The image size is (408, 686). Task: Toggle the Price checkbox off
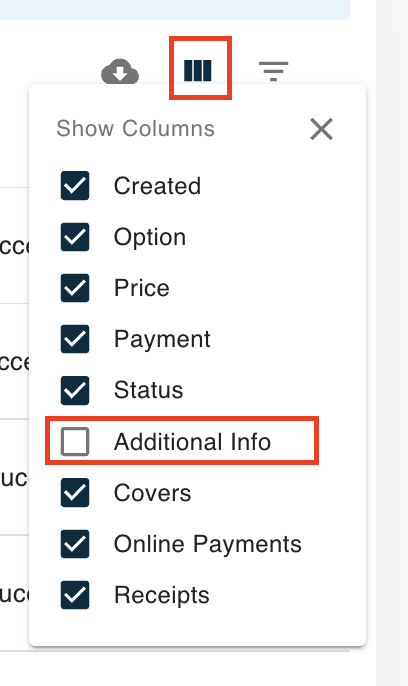[75, 288]
